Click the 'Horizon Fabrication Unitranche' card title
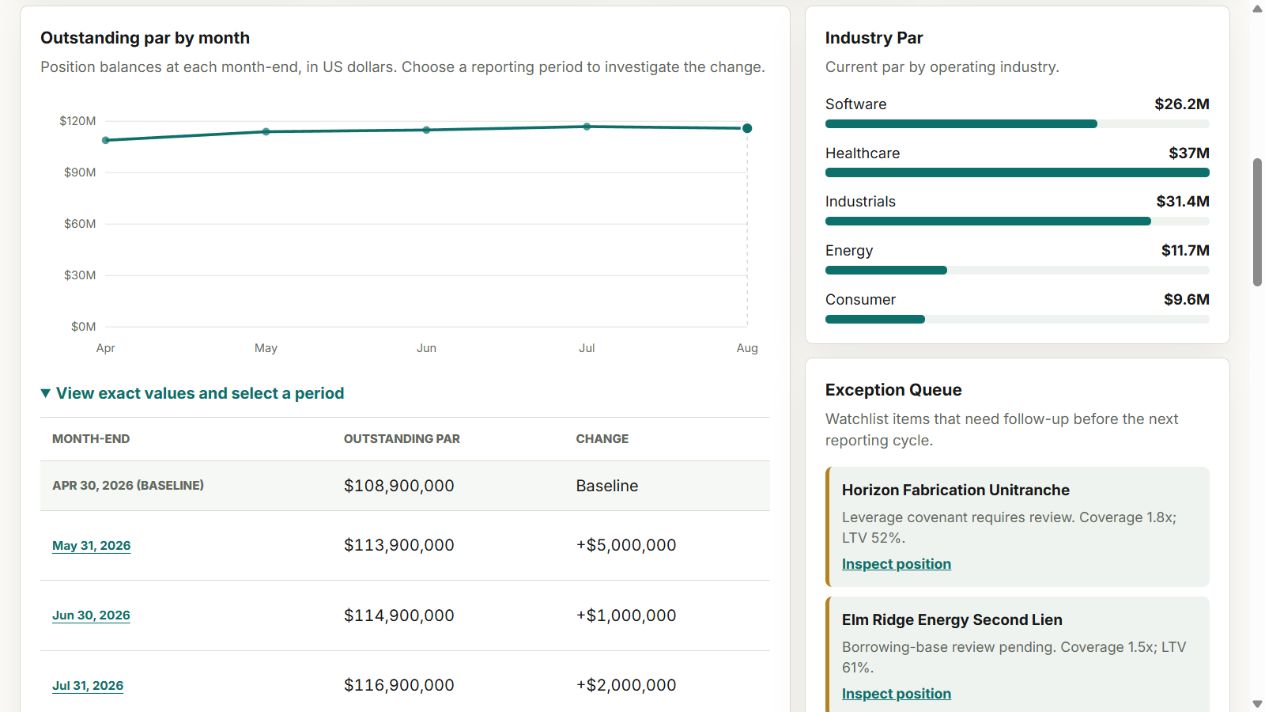 [x=956, y=490]
